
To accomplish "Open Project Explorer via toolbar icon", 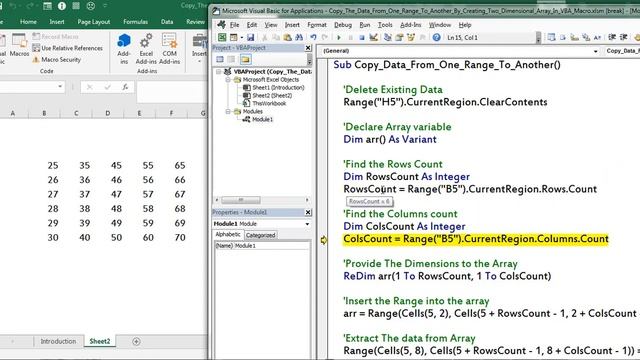I will click(x=388, y=38).
